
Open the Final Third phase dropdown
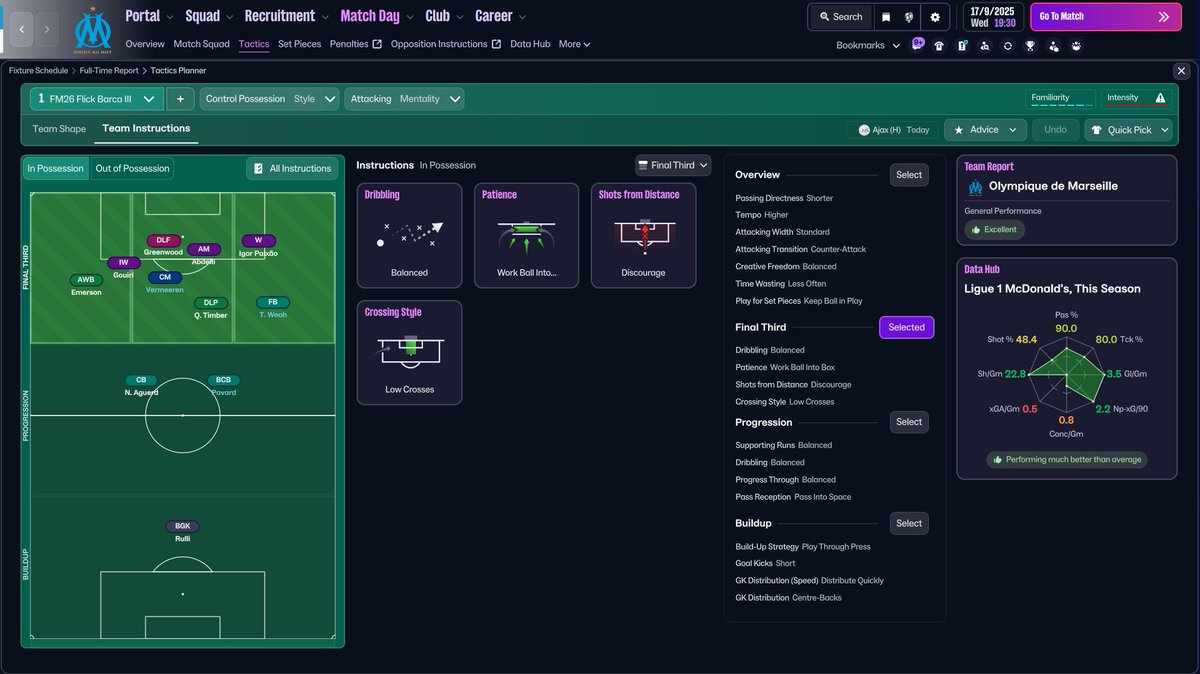[x=673, y=165]
